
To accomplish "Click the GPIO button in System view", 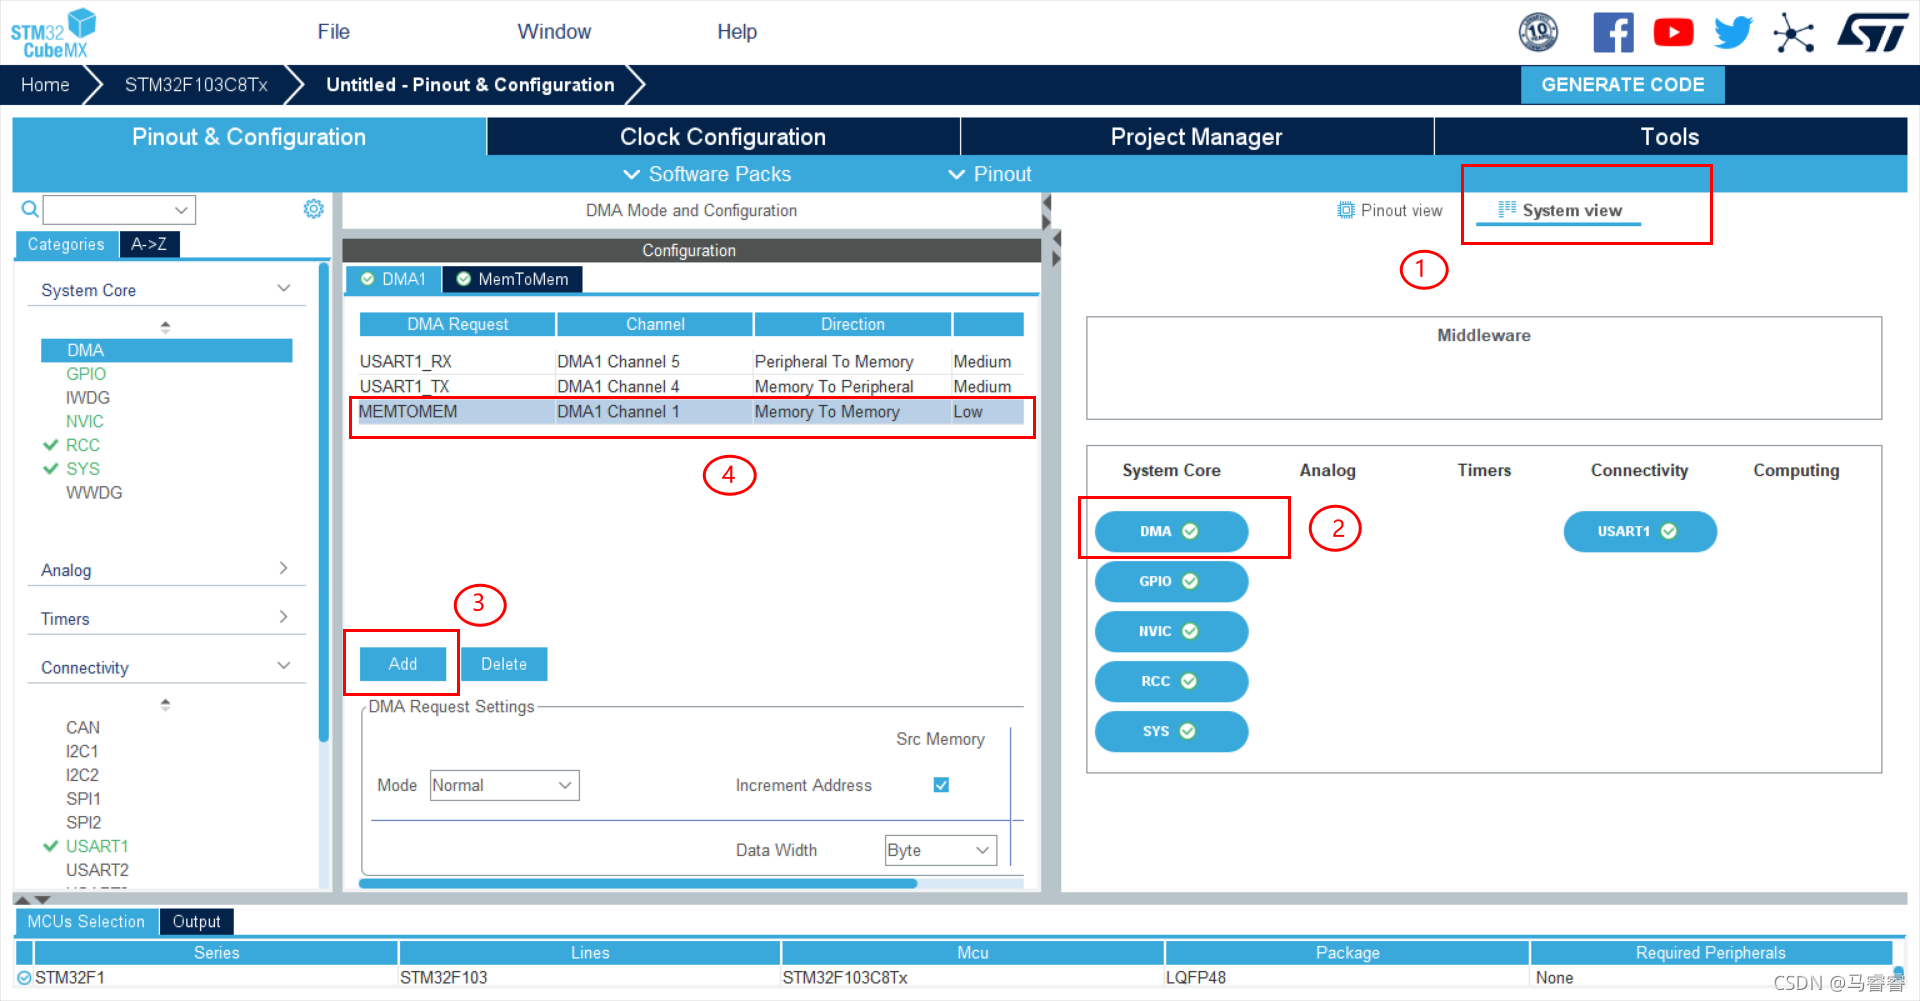I will [1171, 581].
